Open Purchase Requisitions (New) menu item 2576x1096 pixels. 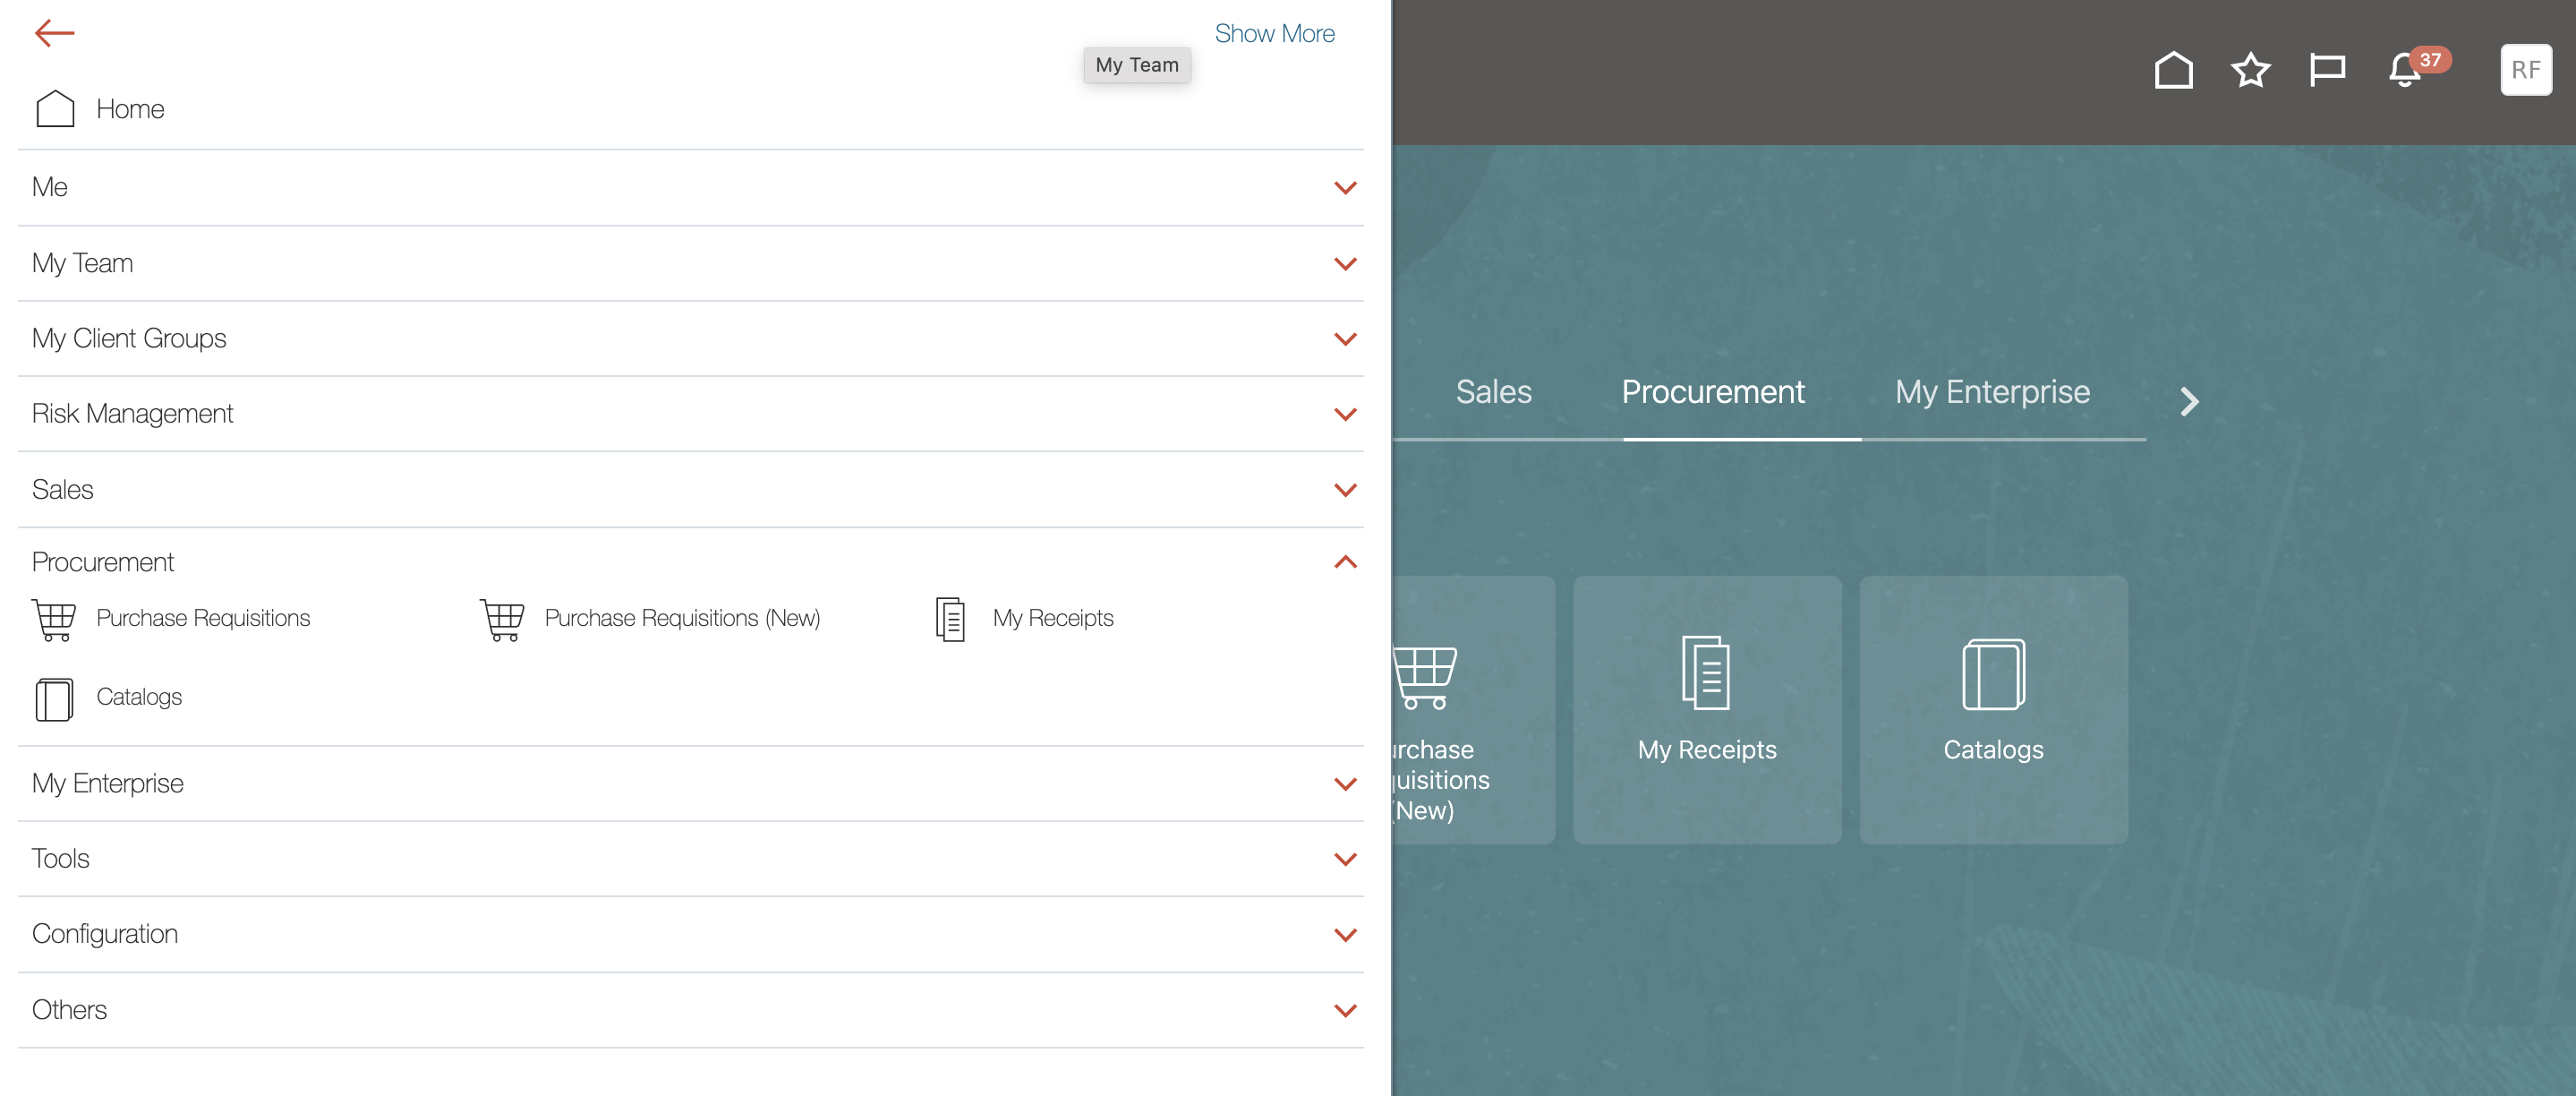point(681,618)
